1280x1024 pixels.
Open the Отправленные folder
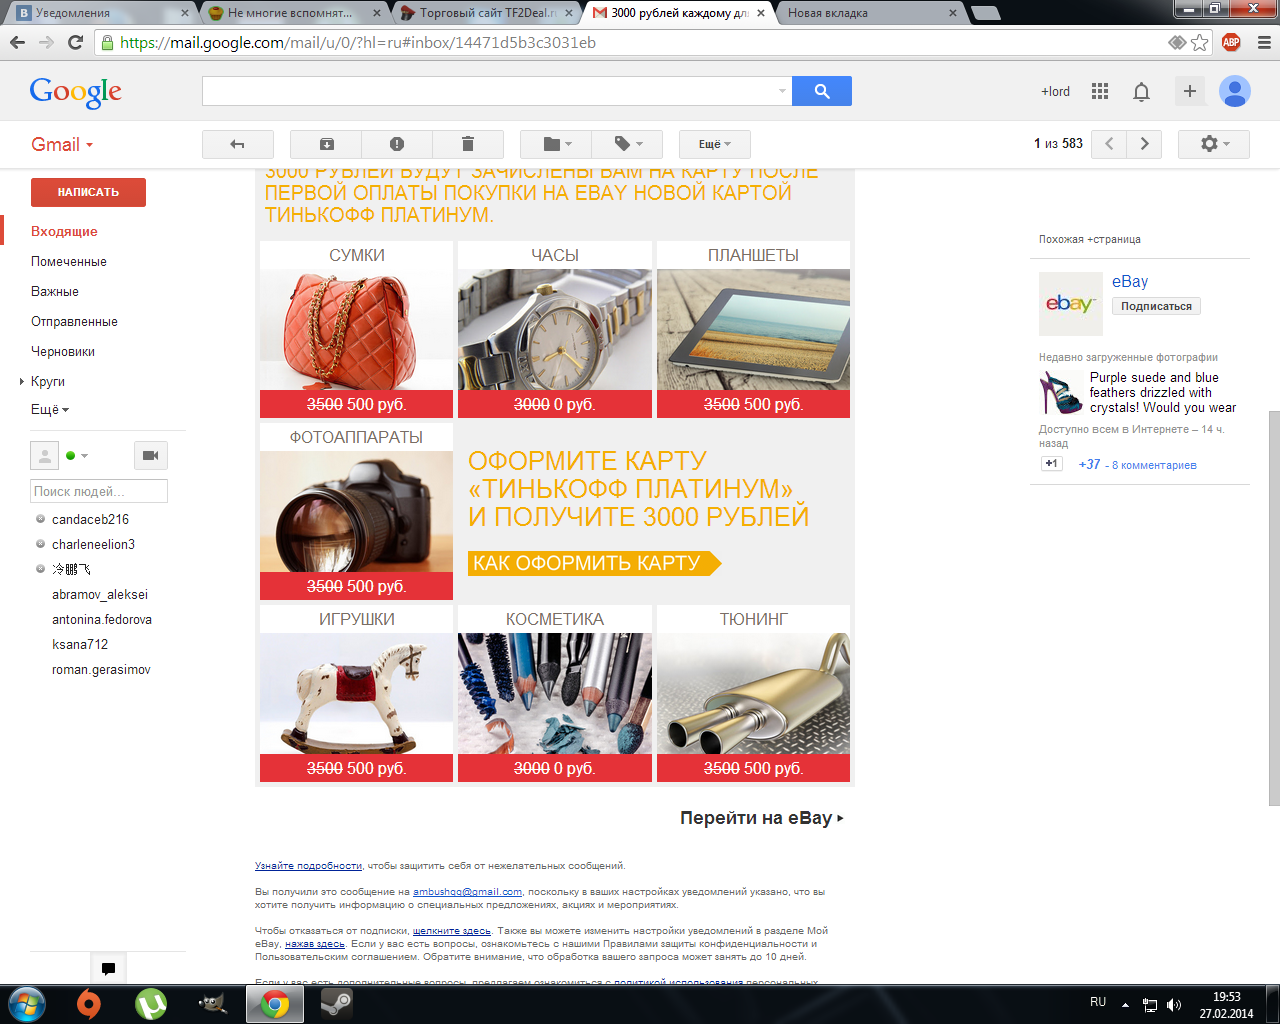pos(74,321)
